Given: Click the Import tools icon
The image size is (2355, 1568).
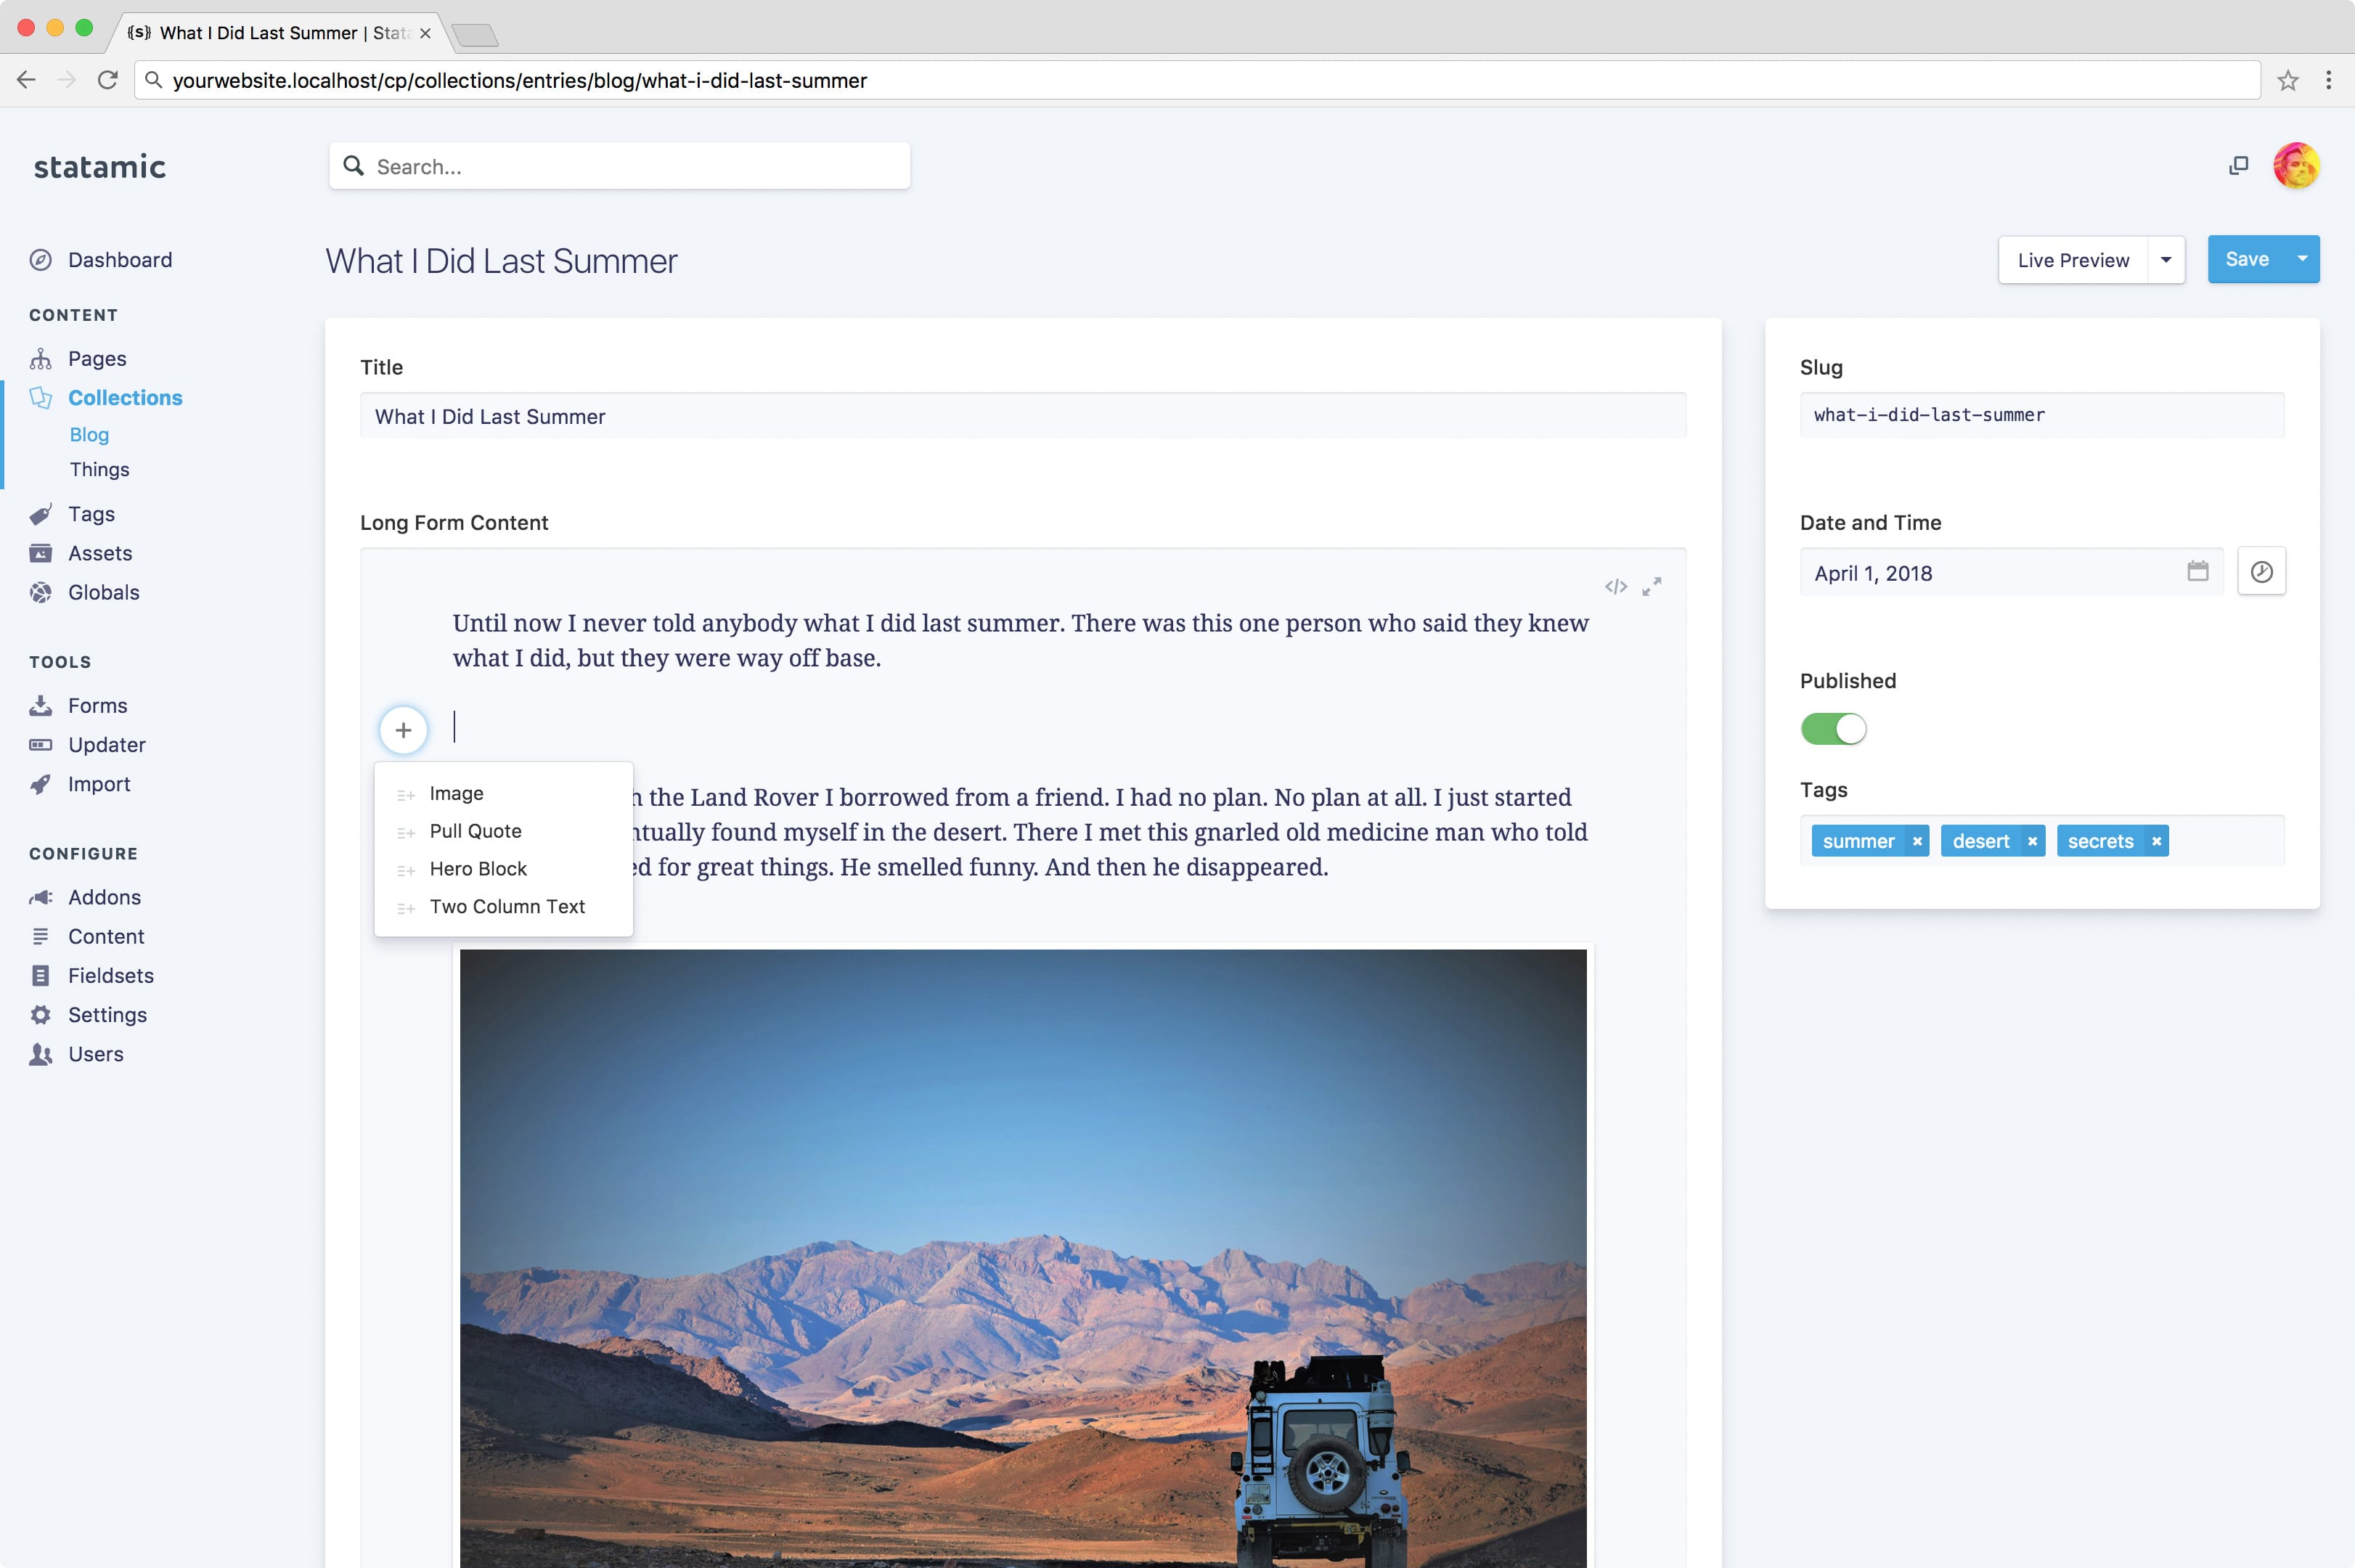Looking at the screenshot, I should click(40, 783).
